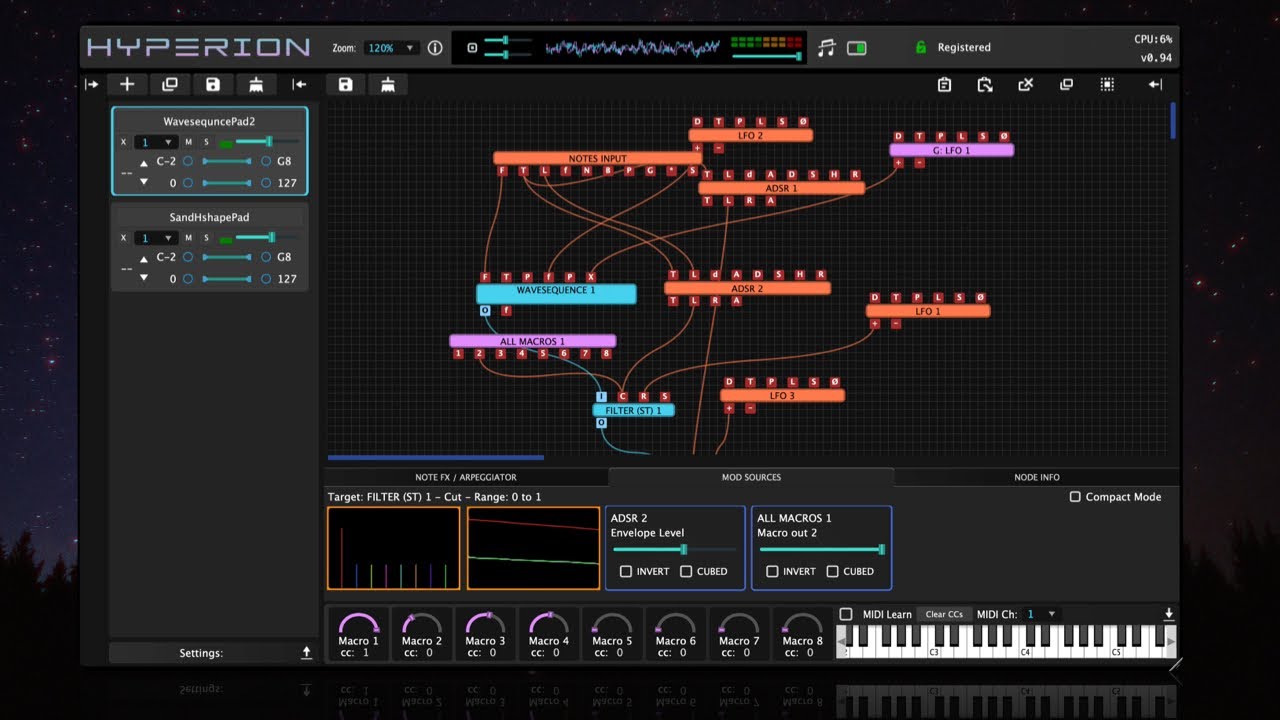Click the Clear CCs button
This screenshot has height=720, width=1280.
click(944, 614)
